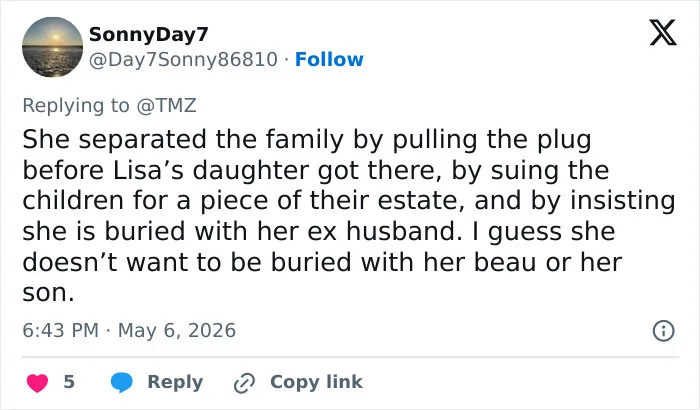Click the word 'son.' ending the tweet
Screen dimensions: 700x410
(x=48, y=293)
